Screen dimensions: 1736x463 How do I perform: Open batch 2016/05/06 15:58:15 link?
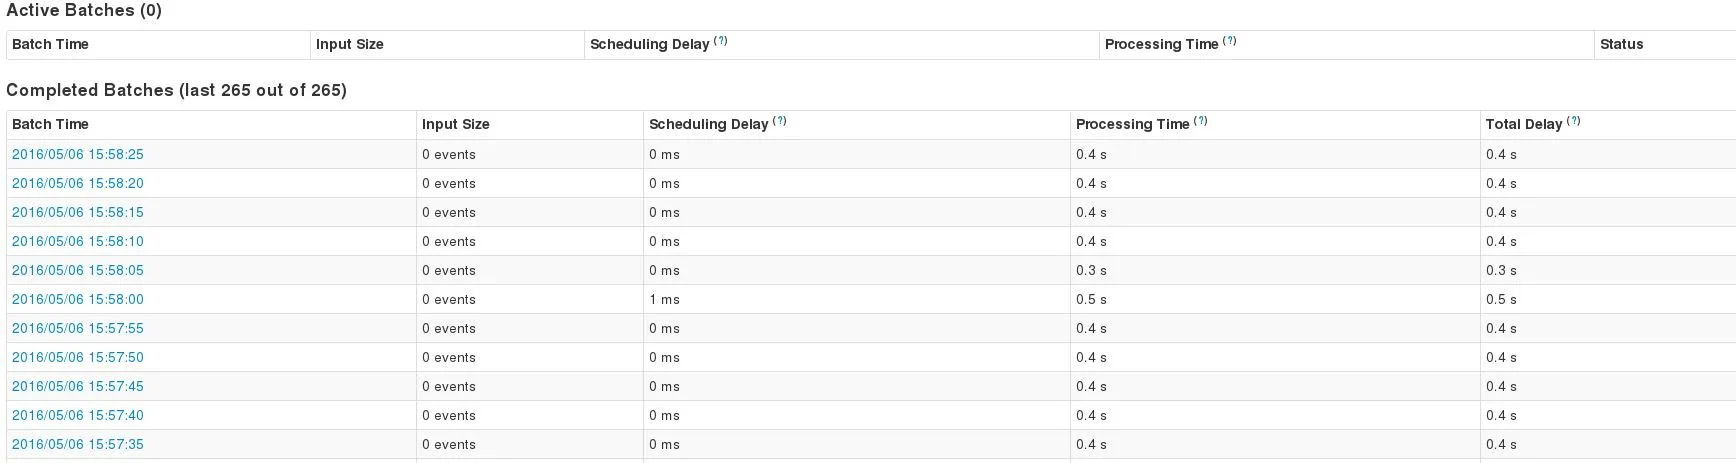click(x=78, y=212)
